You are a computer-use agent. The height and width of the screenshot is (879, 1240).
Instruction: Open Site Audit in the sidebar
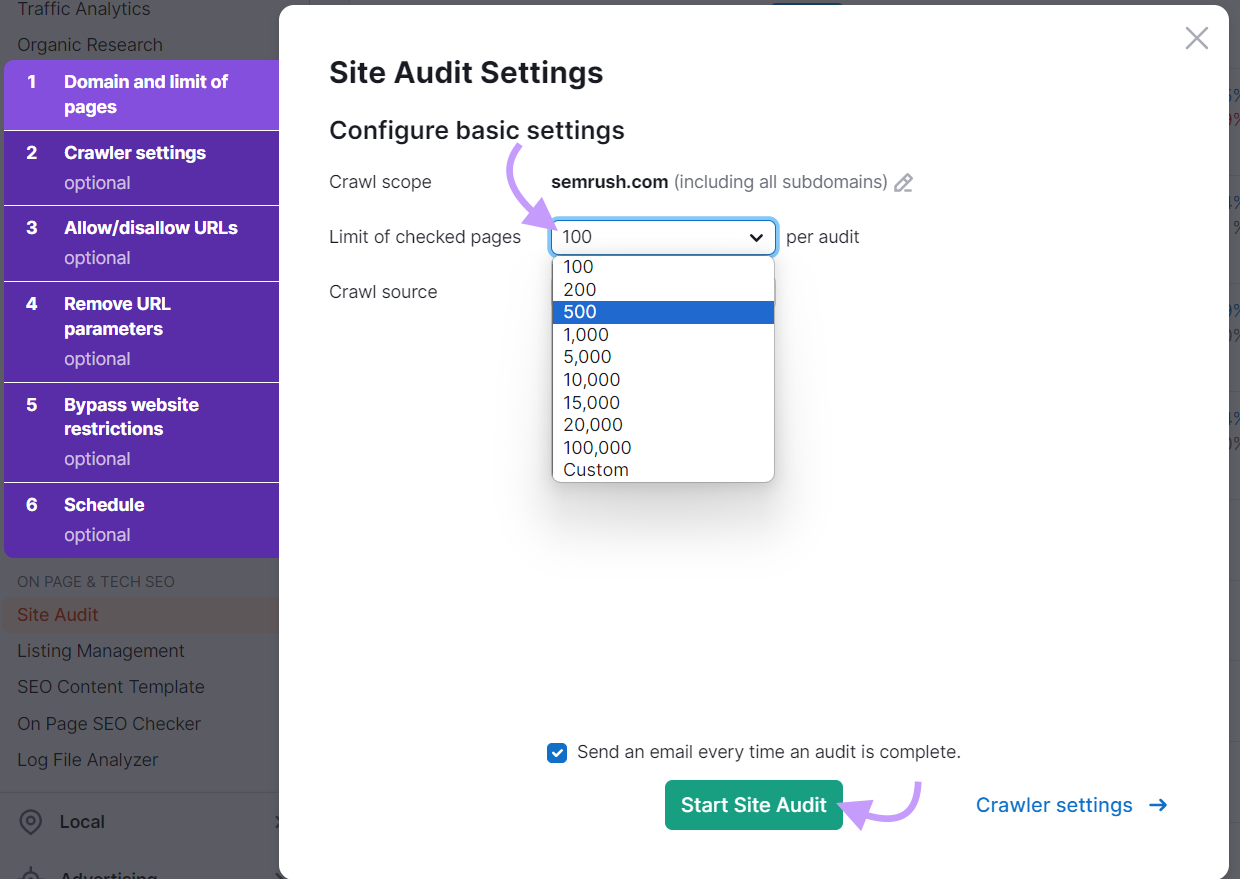[x=58, y=615]
